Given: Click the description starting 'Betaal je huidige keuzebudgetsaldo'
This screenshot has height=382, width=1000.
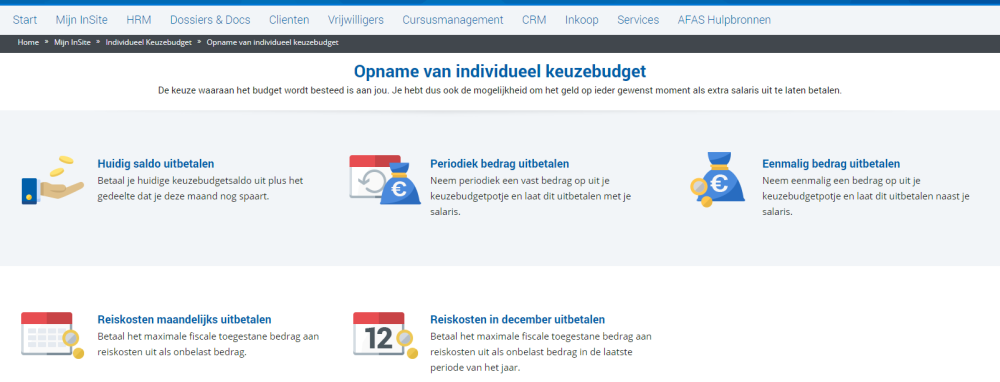Looking at the screenshot, I should pos(200,189).
